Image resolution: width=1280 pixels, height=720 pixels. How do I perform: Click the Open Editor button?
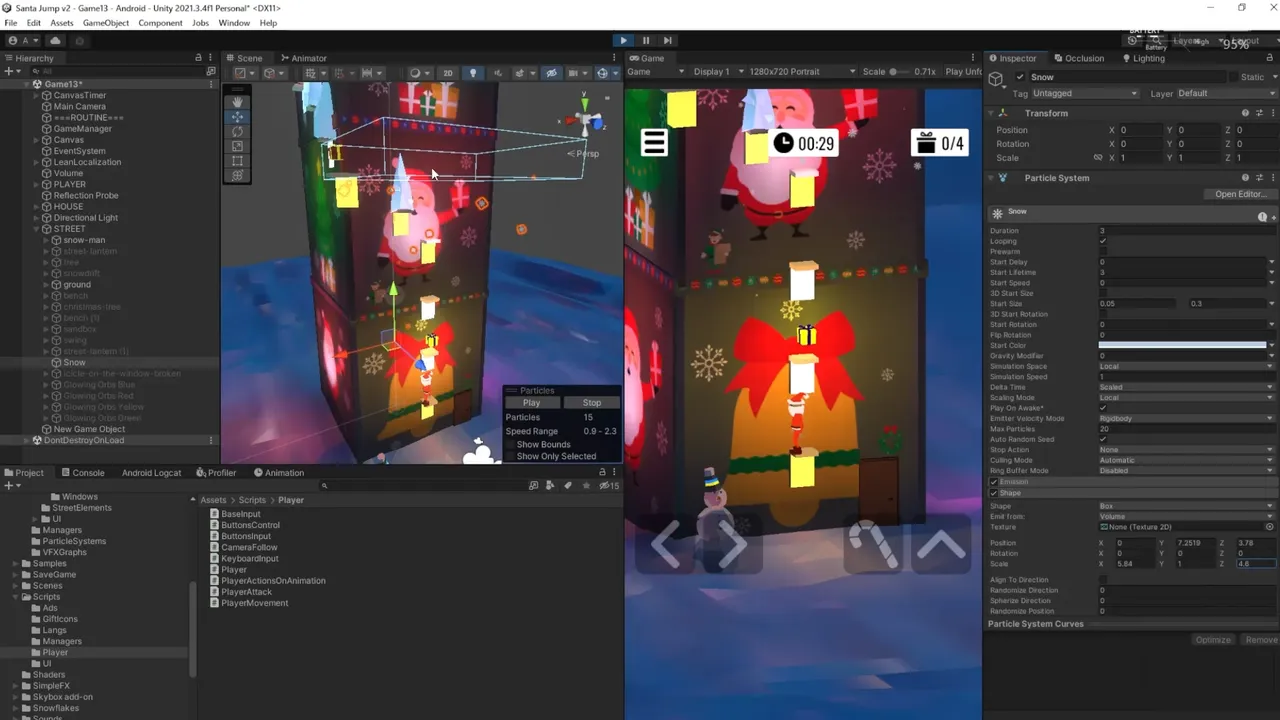pos(1240,194)
